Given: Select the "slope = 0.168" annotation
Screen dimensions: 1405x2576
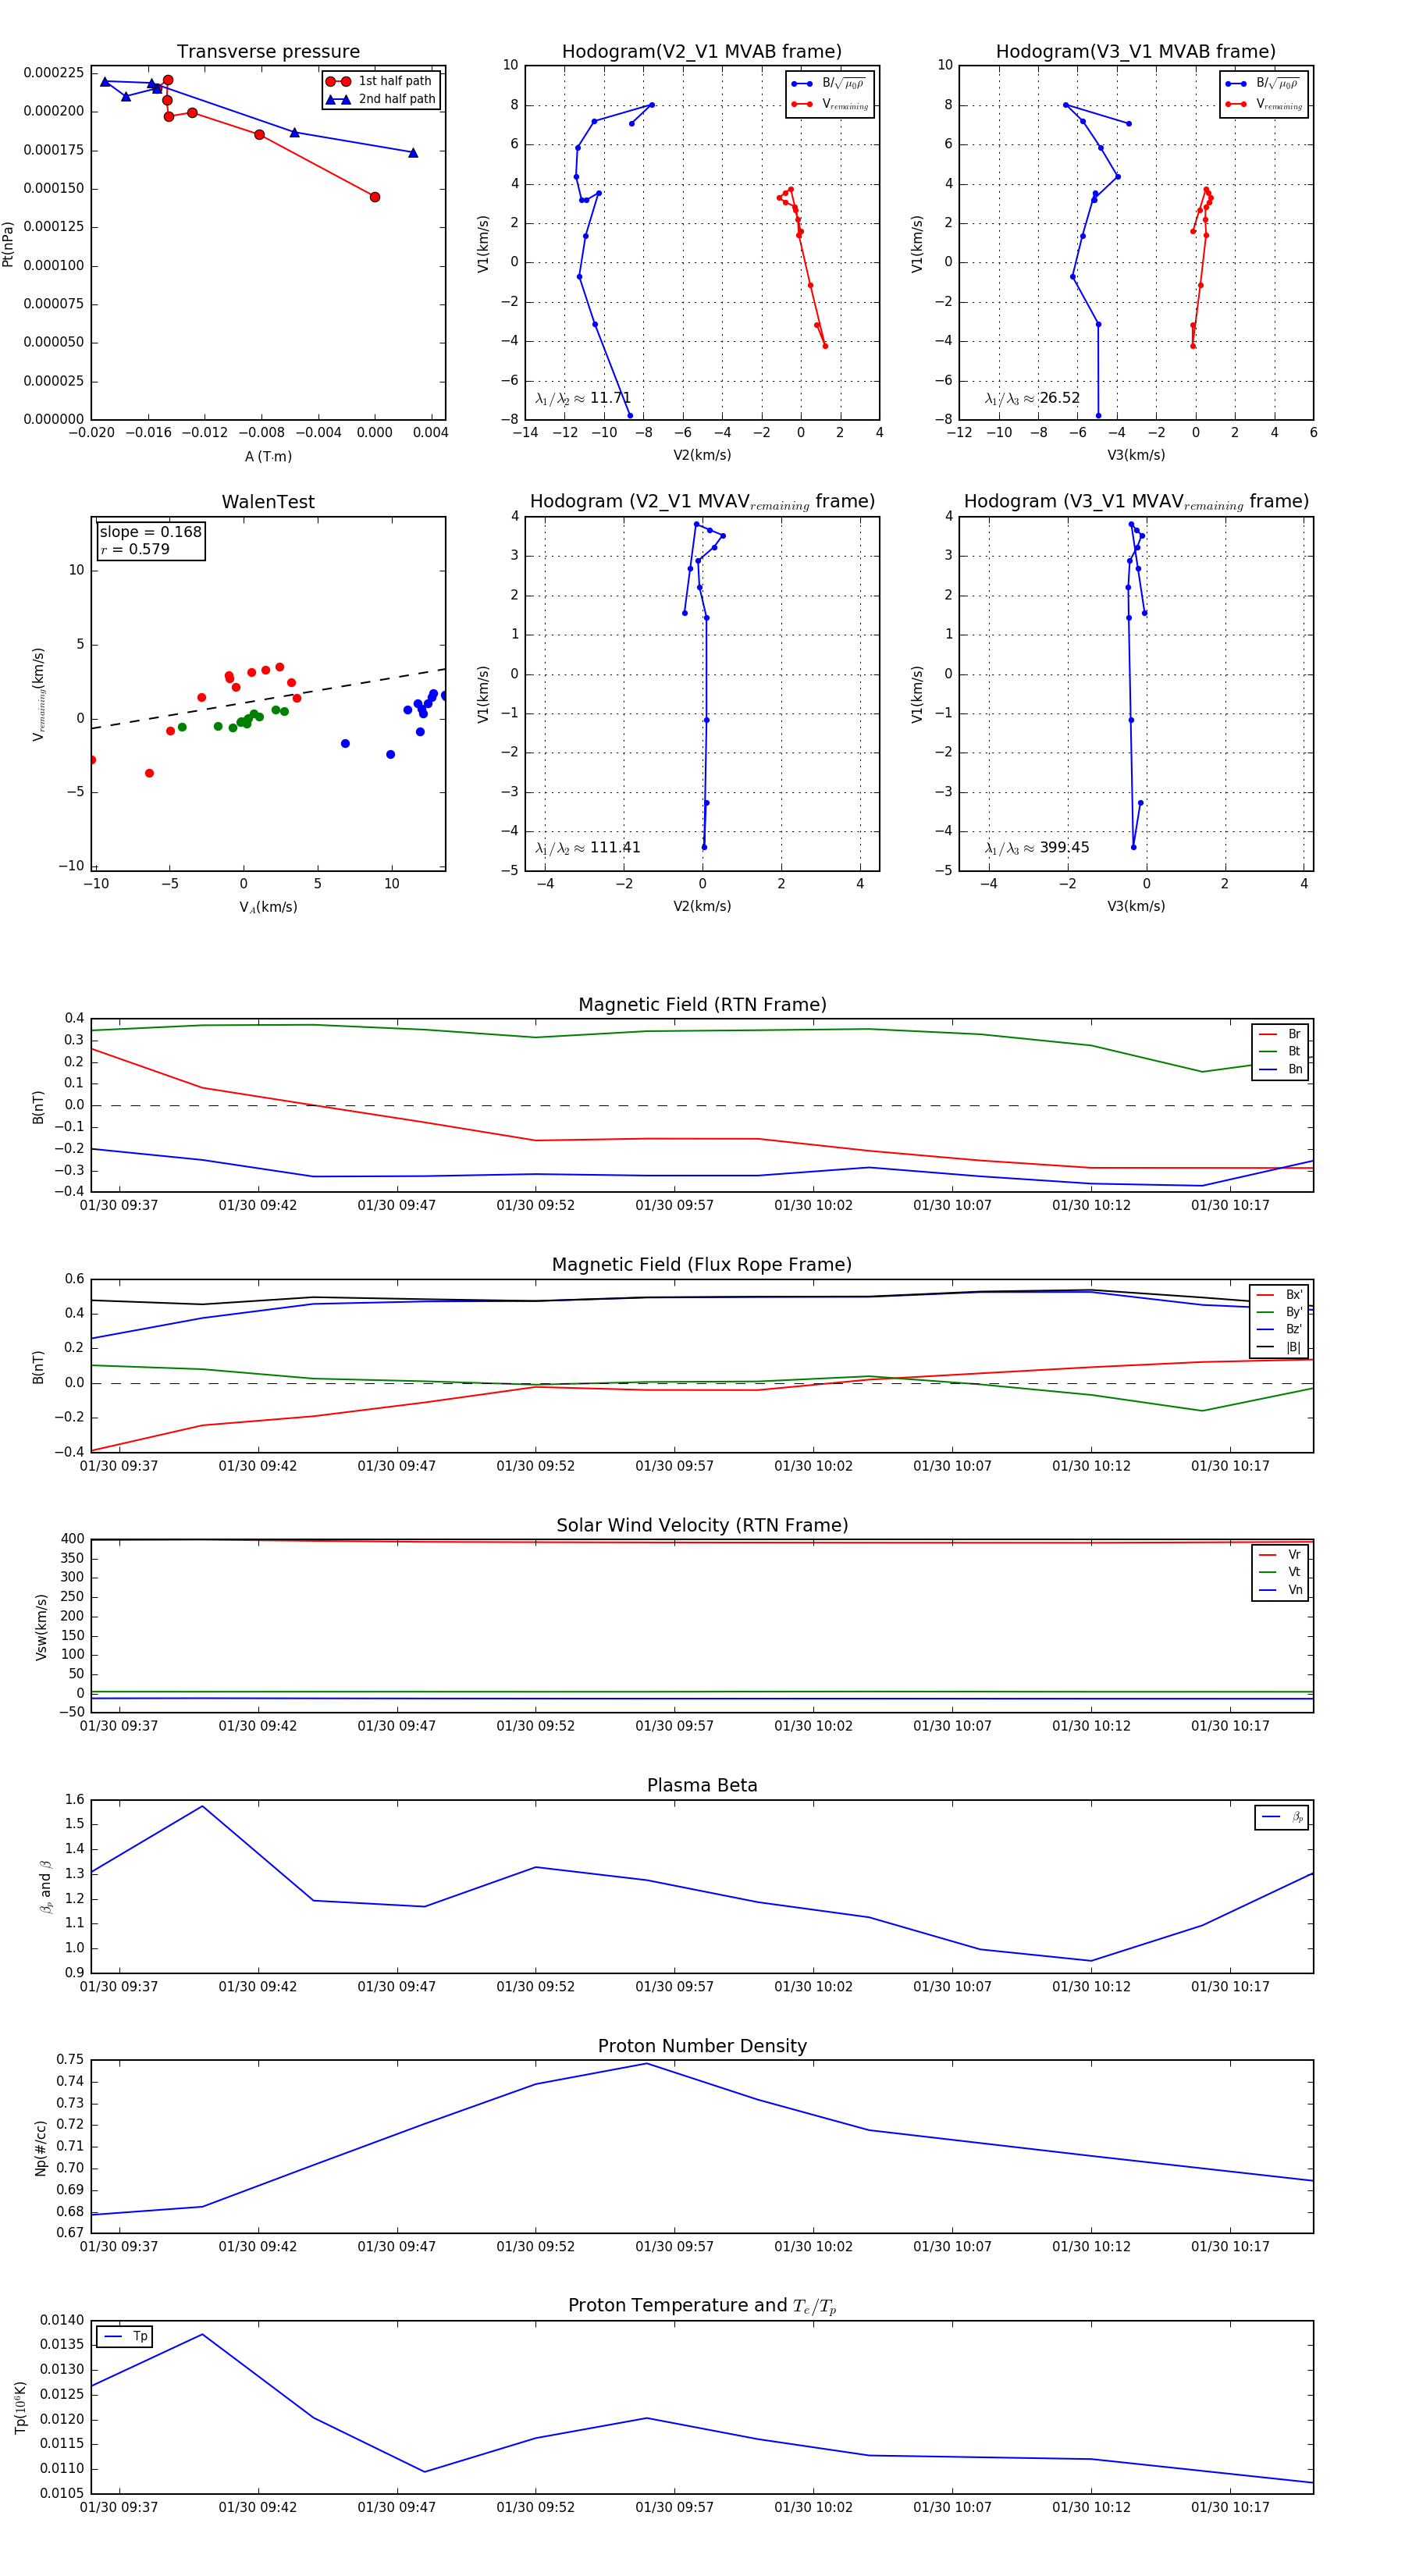Looking at the screenshot, I should 150,532.
